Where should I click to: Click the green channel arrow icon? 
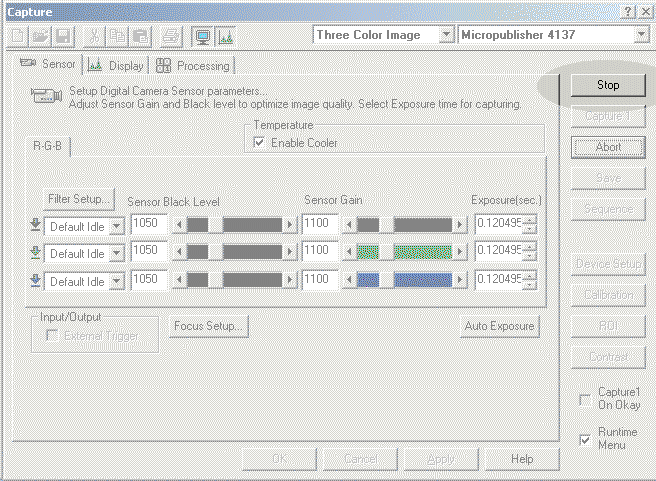pos(36,253)
